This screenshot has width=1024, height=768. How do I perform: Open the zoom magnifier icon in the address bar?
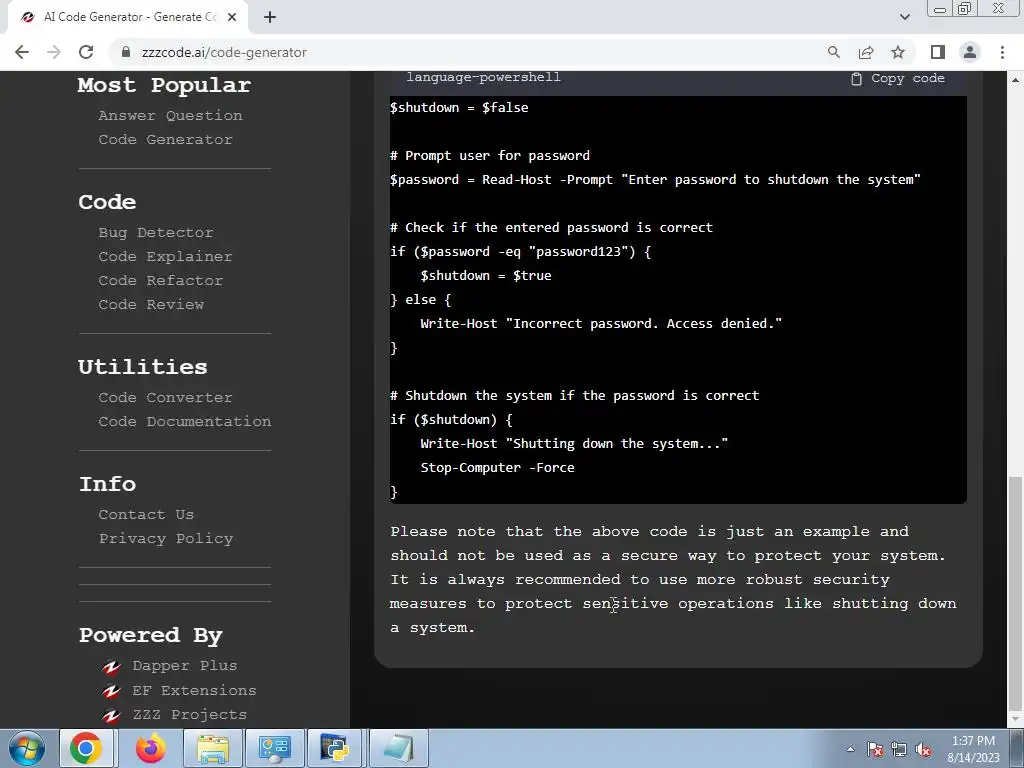pyautogui.click(x=833, y=52)
